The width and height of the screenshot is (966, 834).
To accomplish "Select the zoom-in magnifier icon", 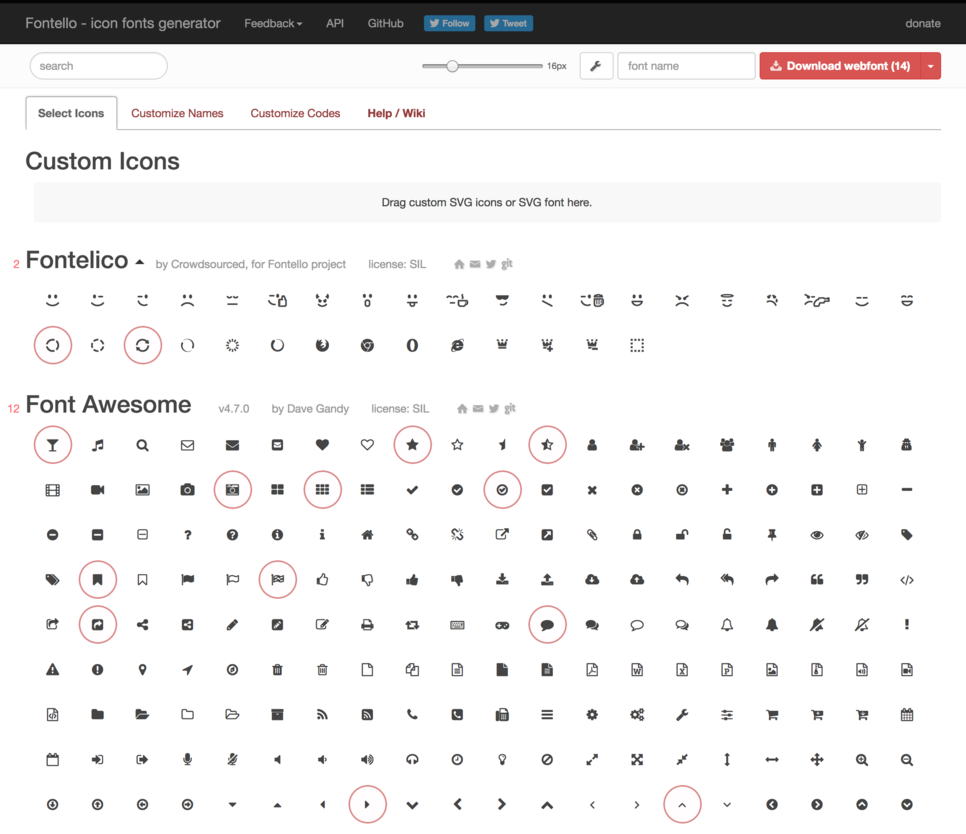I will (862, 759).
